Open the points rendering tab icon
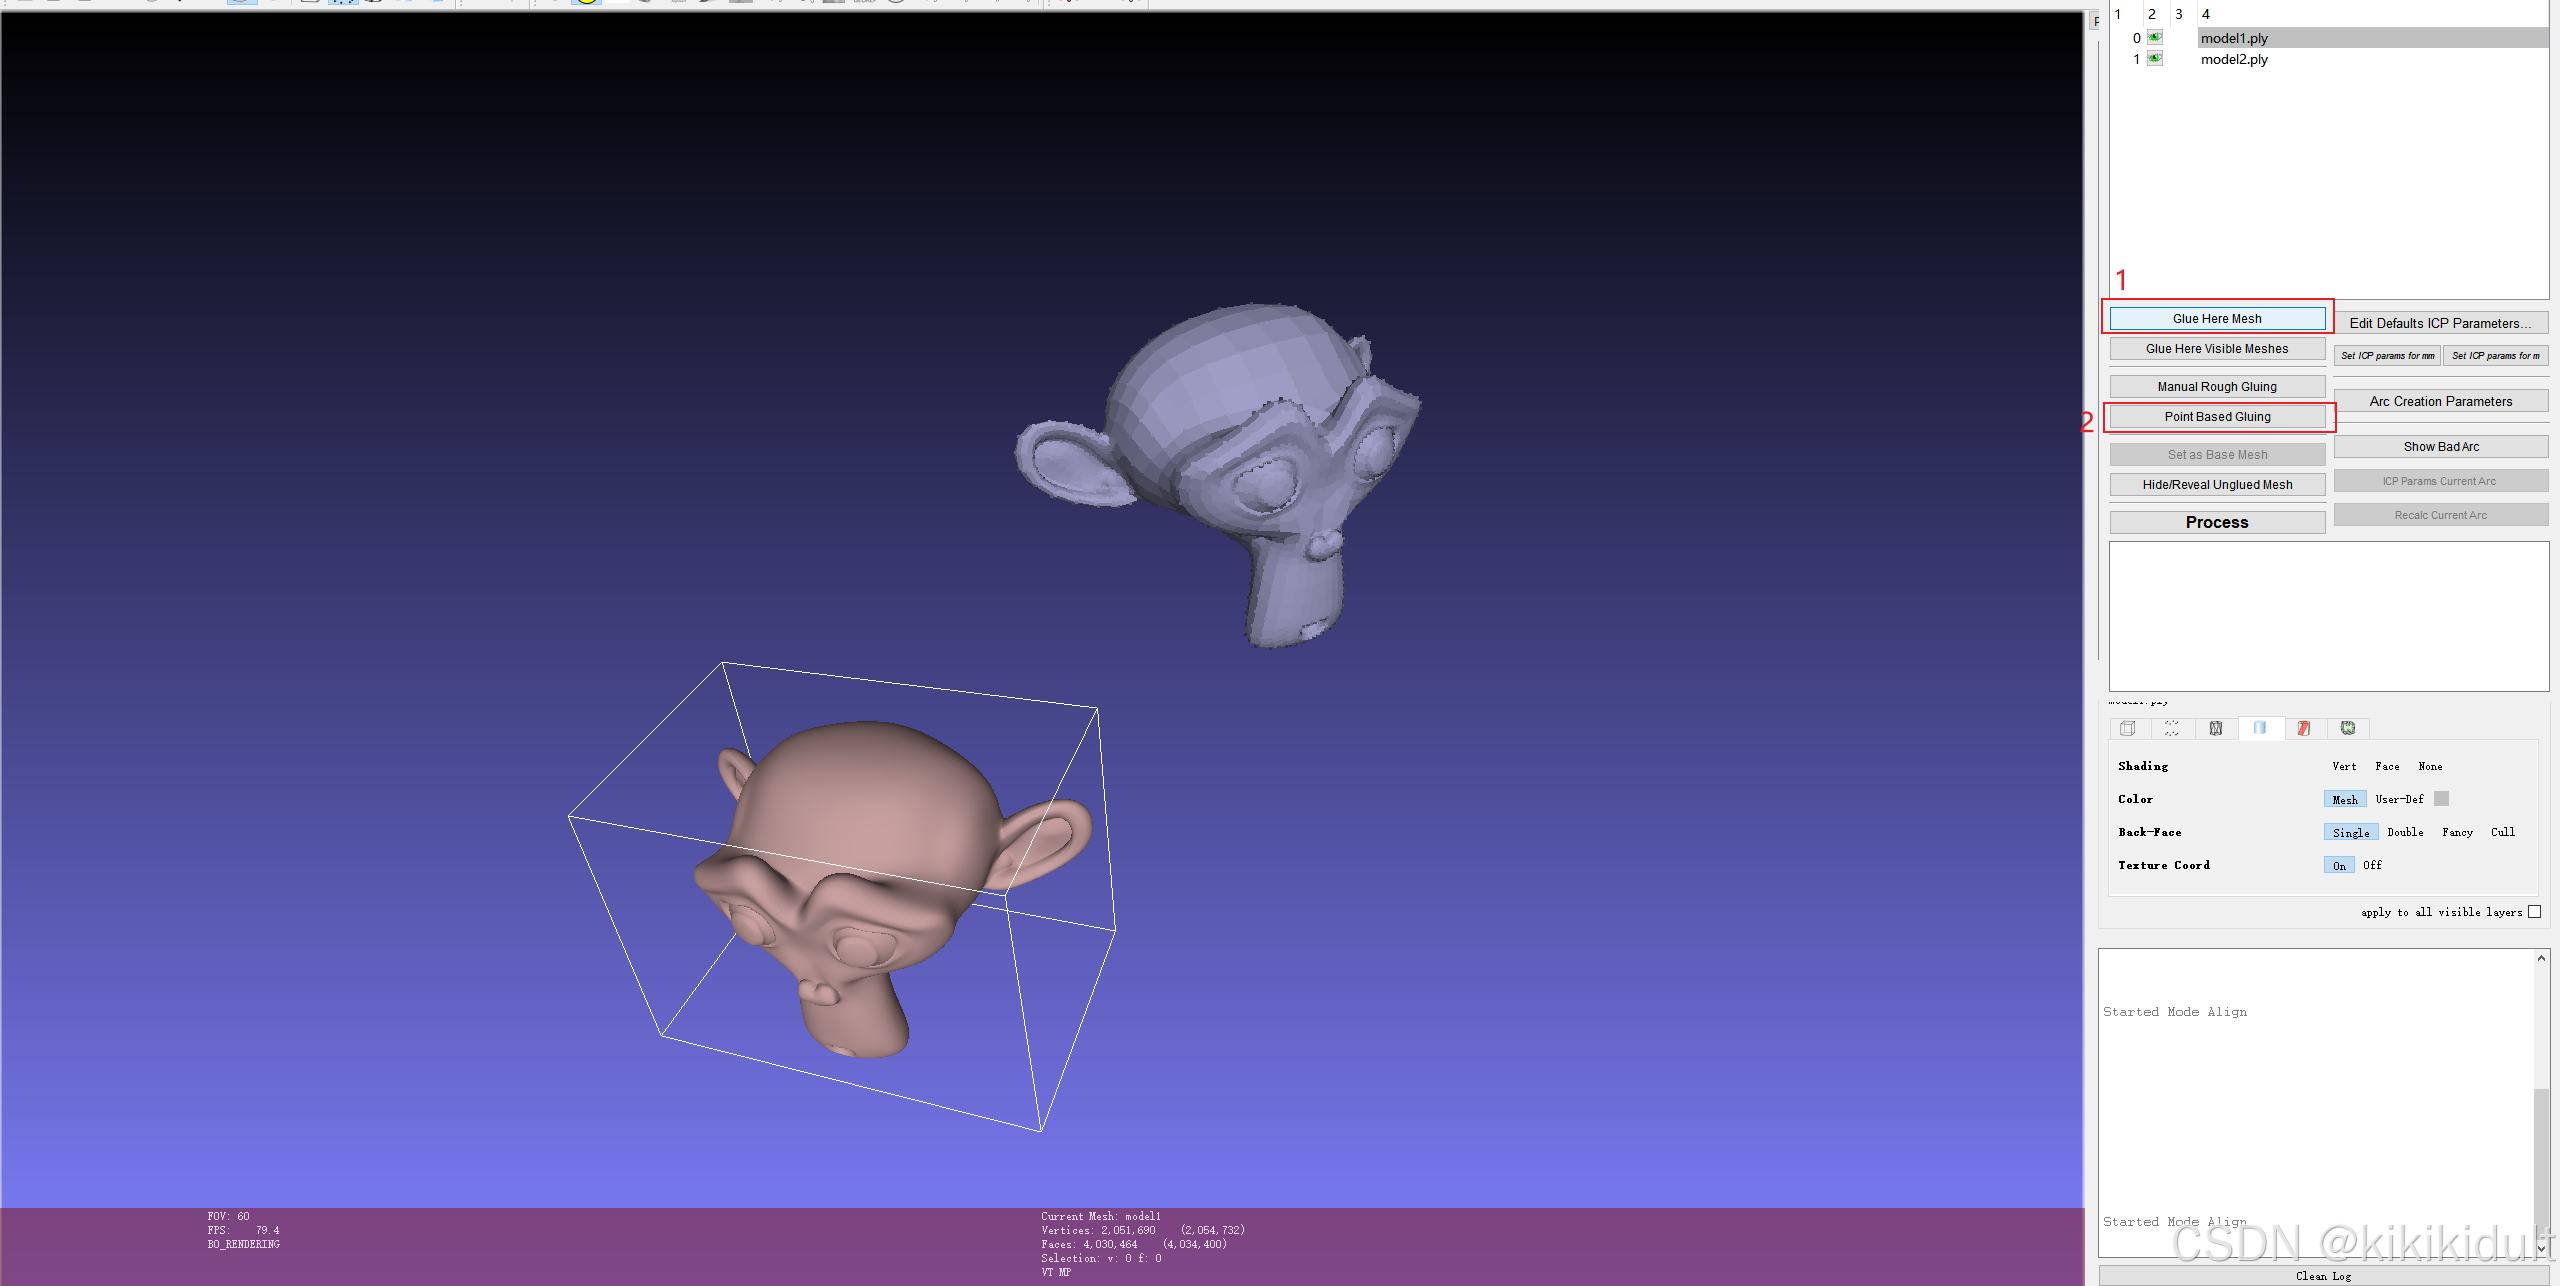 [2171, 728]
